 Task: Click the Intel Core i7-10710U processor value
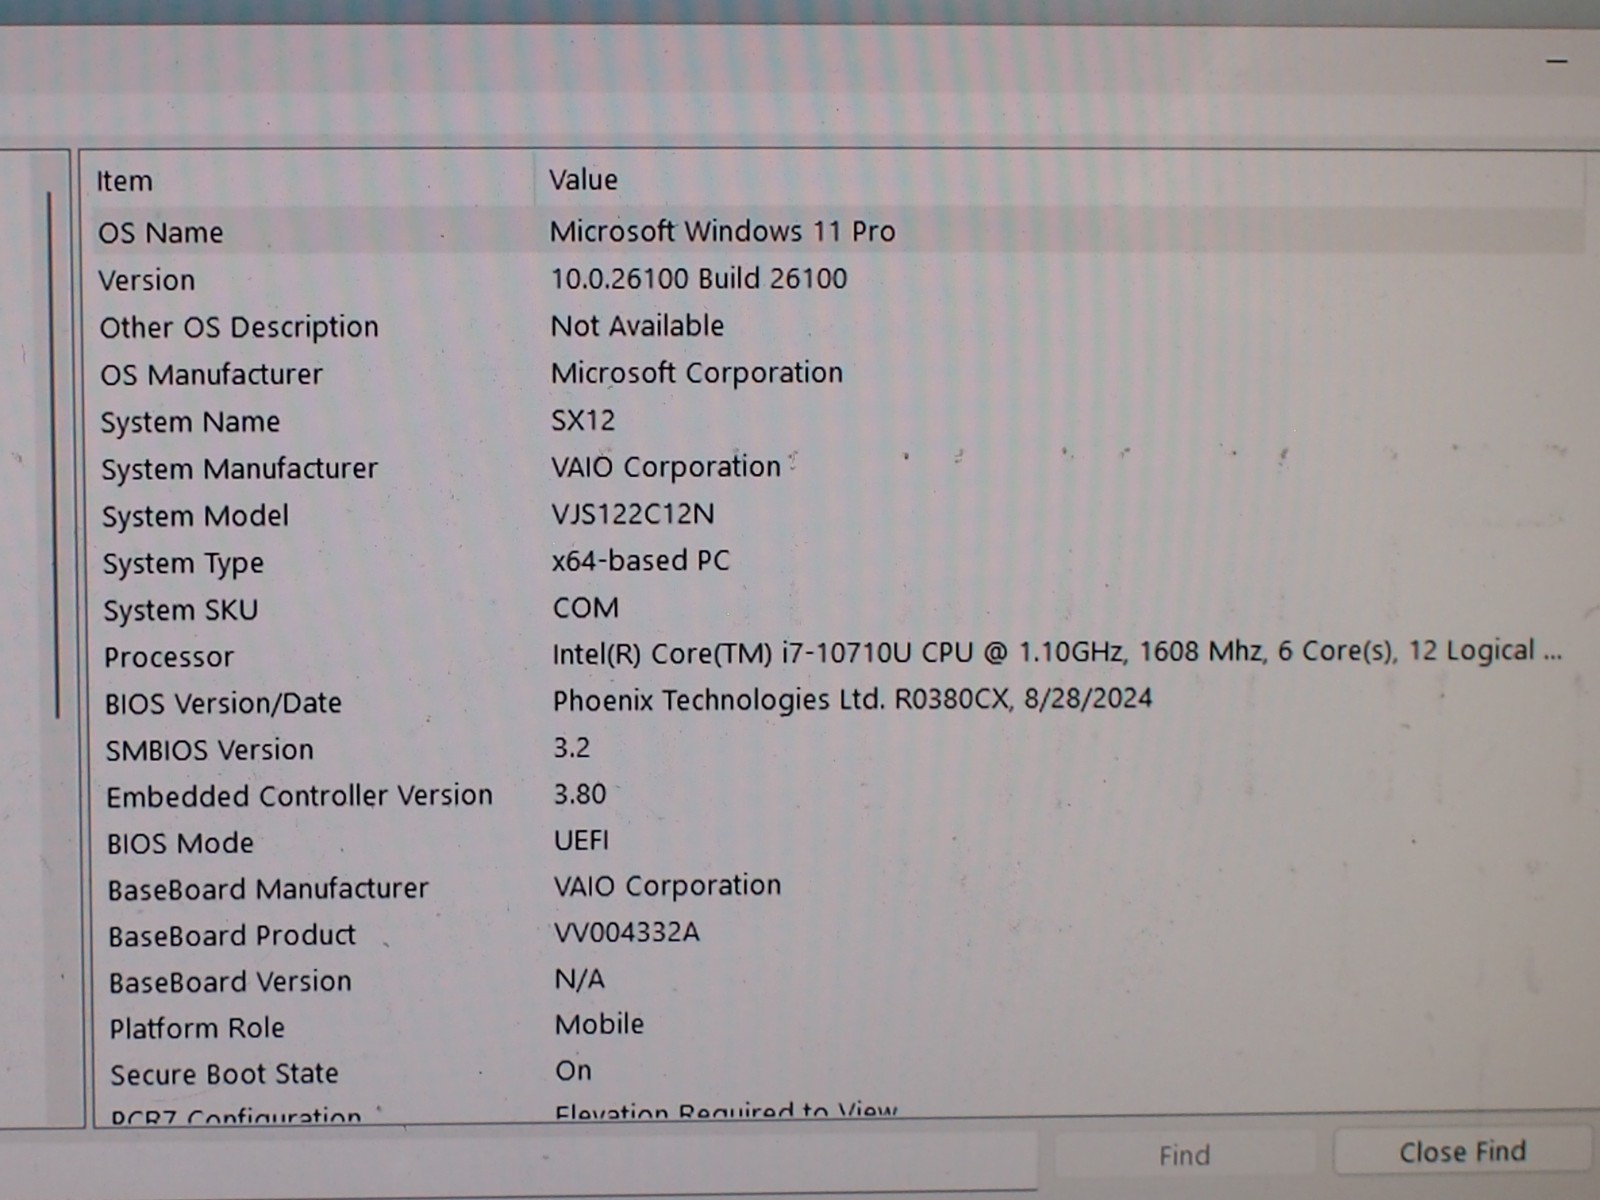tap(1057, 652)
